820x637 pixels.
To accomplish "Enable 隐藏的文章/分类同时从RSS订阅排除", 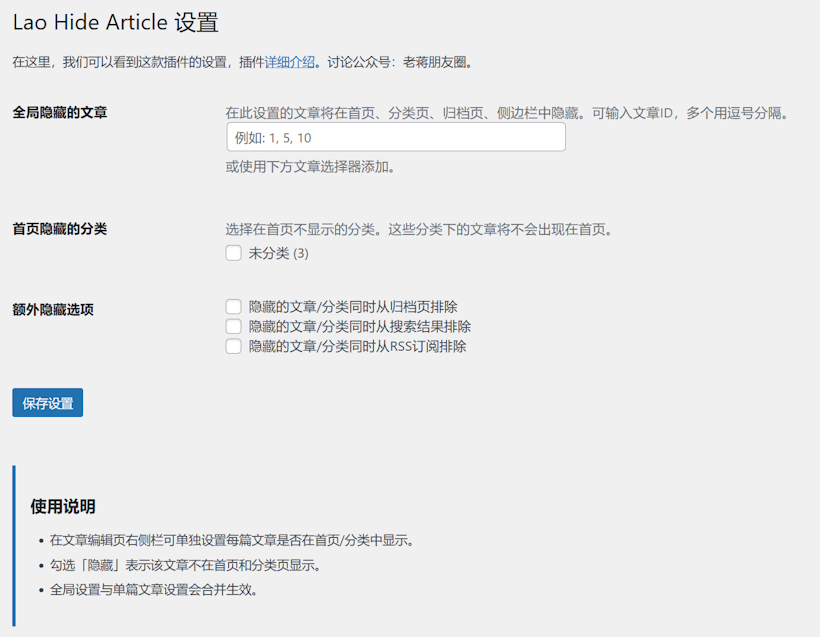I will 233,346.
